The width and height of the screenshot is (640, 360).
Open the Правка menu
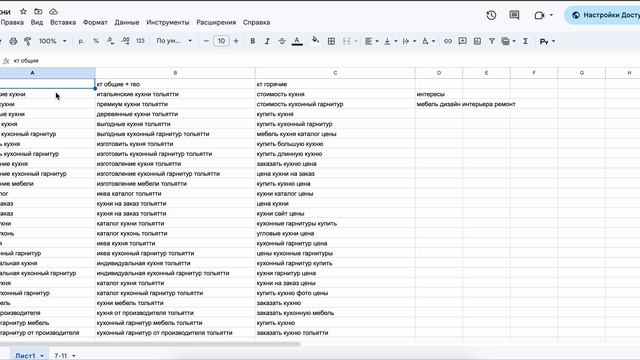pos(12,22)
